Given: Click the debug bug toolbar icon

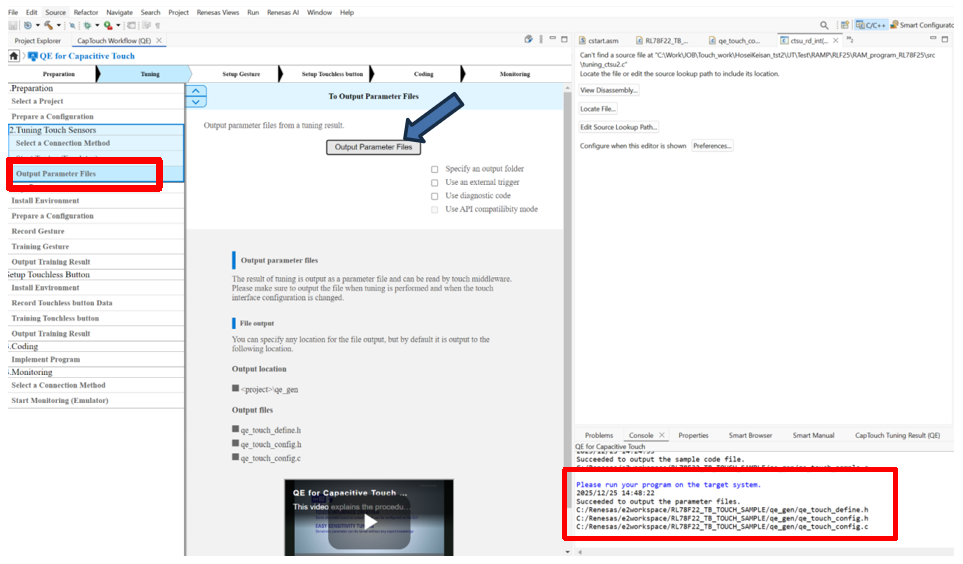Looking at the screenshot, I should coord(87,25).
